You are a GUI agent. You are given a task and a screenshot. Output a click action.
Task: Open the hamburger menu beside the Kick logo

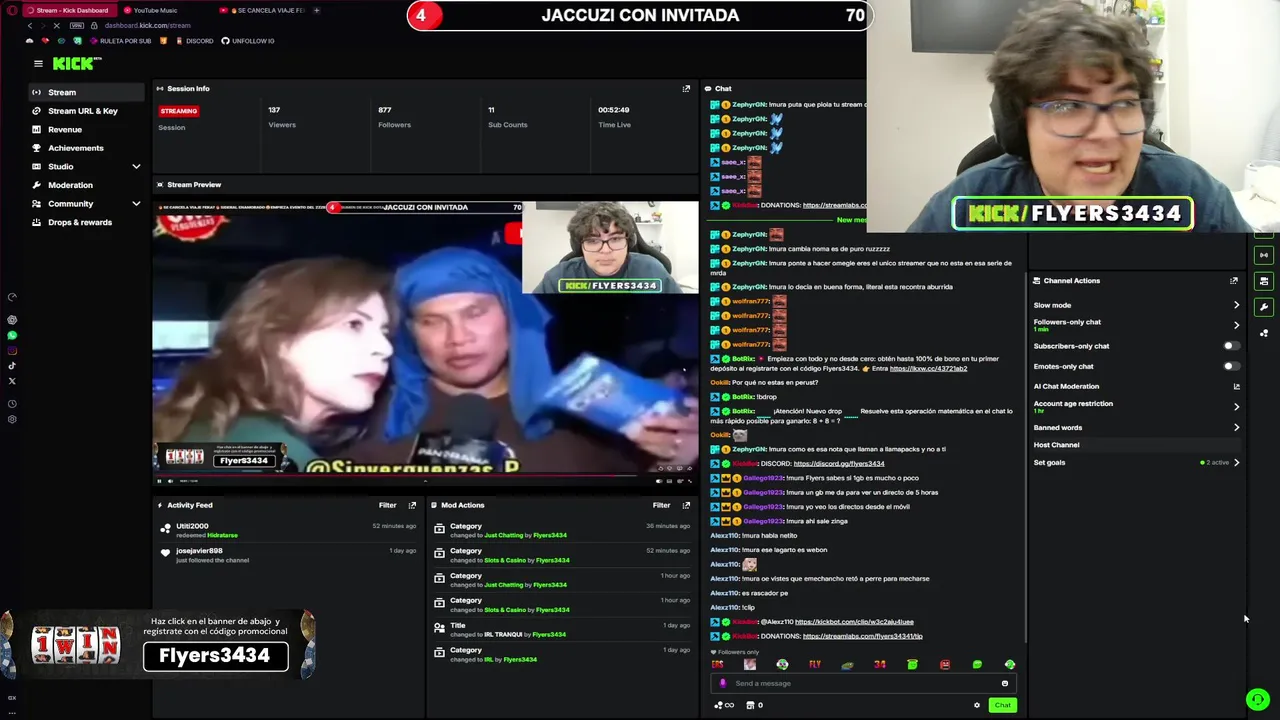tap(38, 63)
